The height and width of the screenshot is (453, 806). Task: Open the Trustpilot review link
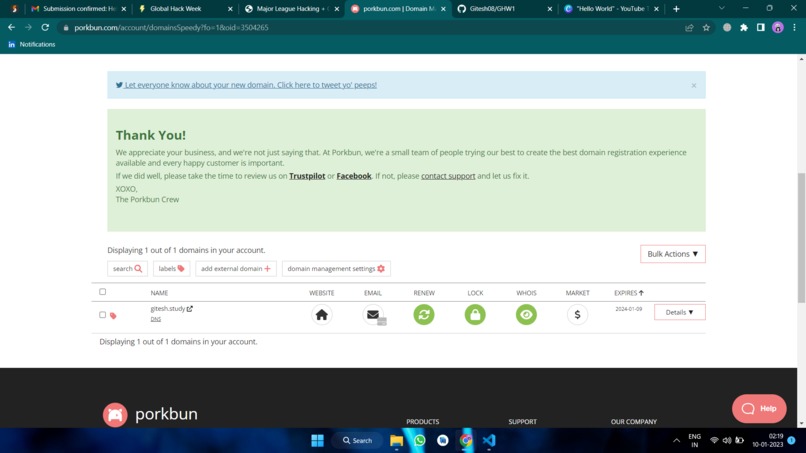tap(307, 176)
